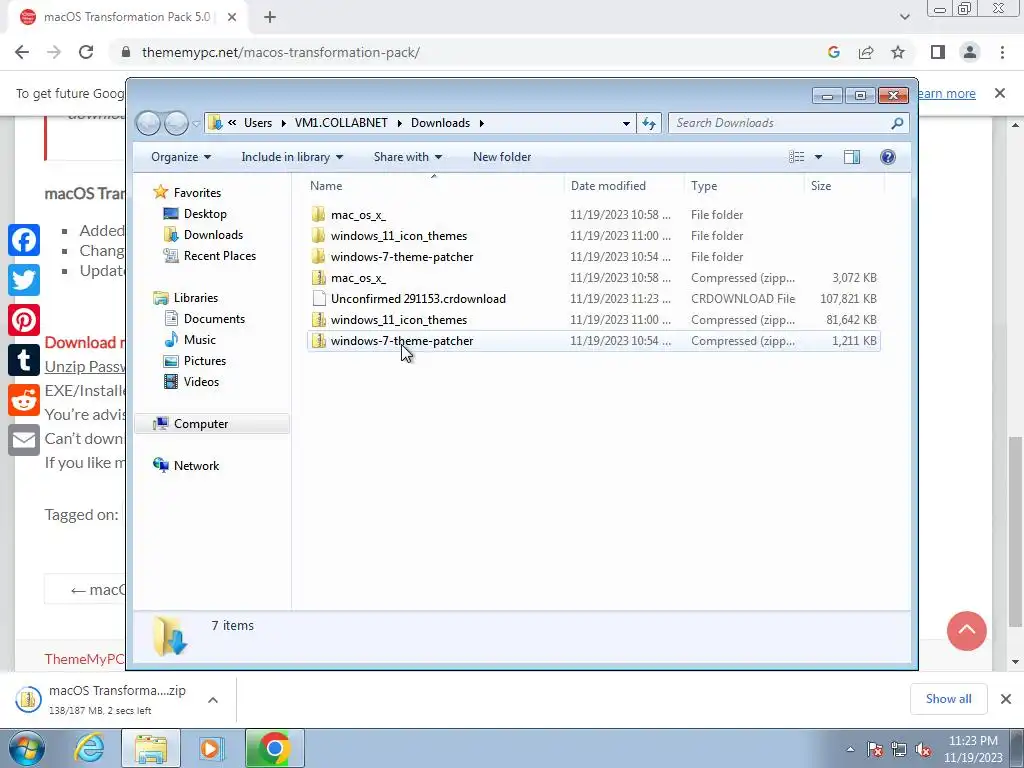Refresh the Downloads folder view
1024x768 pixels.
[x=648, y=123]
